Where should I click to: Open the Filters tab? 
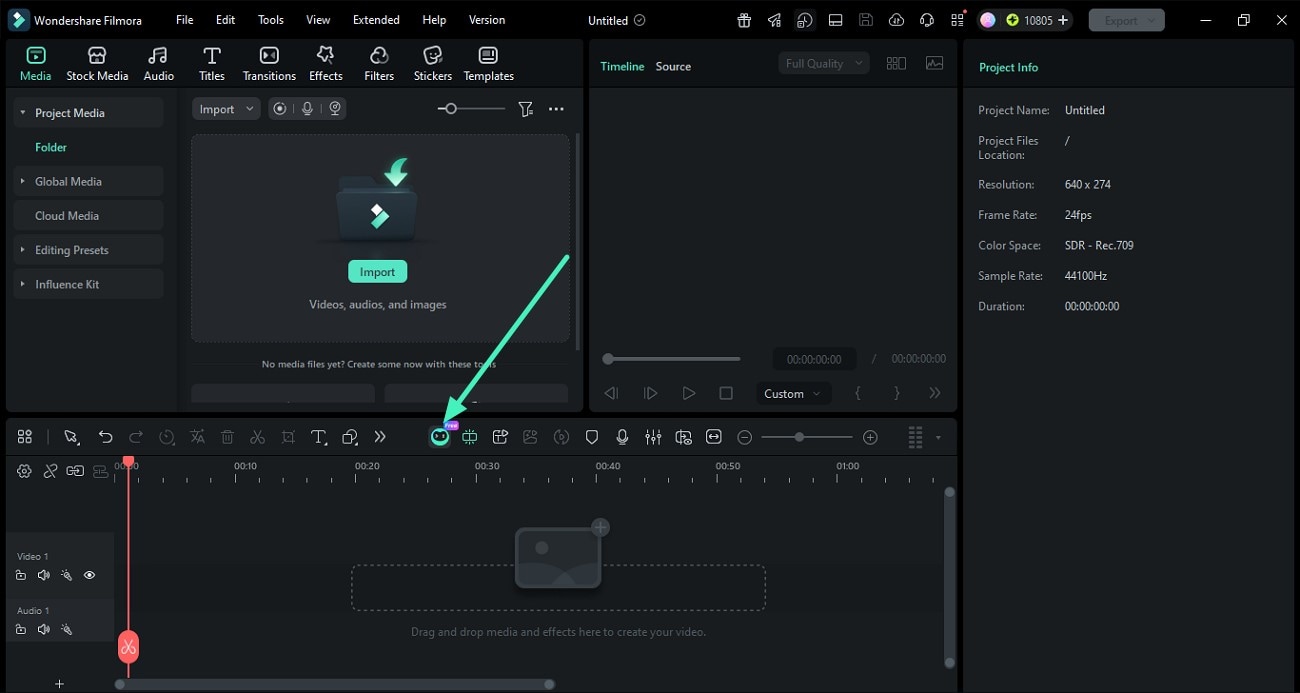379,64
